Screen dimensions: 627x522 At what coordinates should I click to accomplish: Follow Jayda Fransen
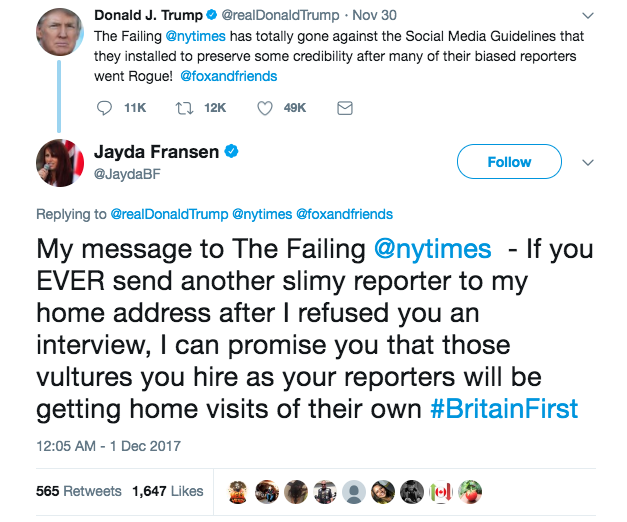509,162
